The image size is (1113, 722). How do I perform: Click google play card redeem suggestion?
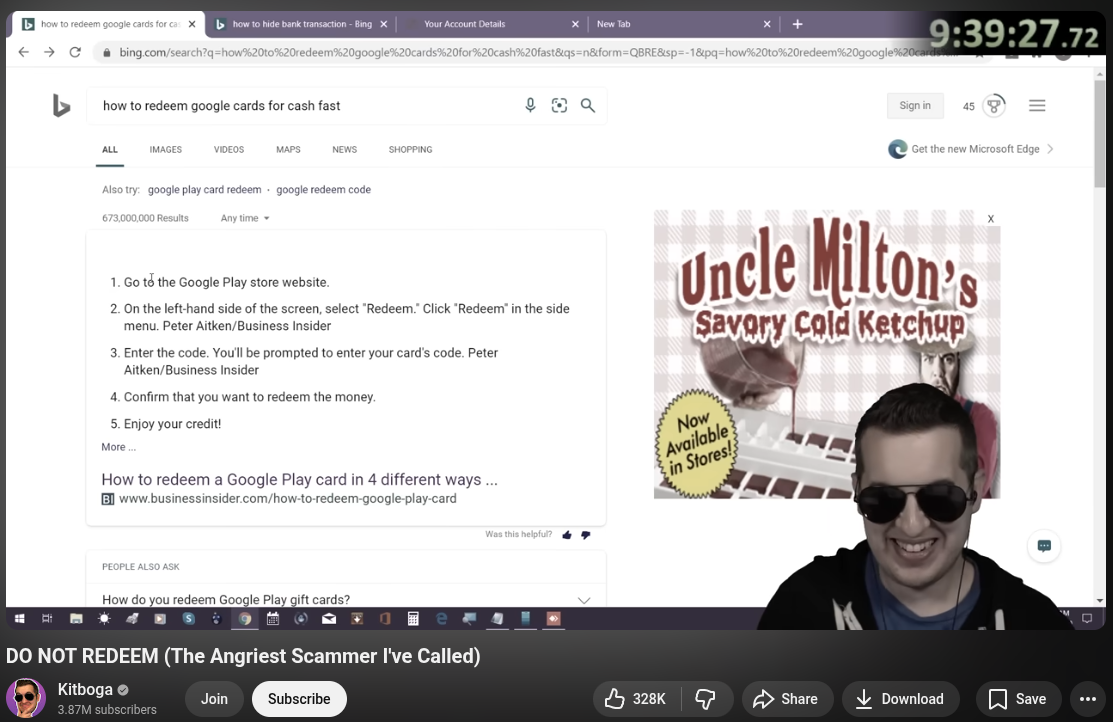(x=204, y=190)
